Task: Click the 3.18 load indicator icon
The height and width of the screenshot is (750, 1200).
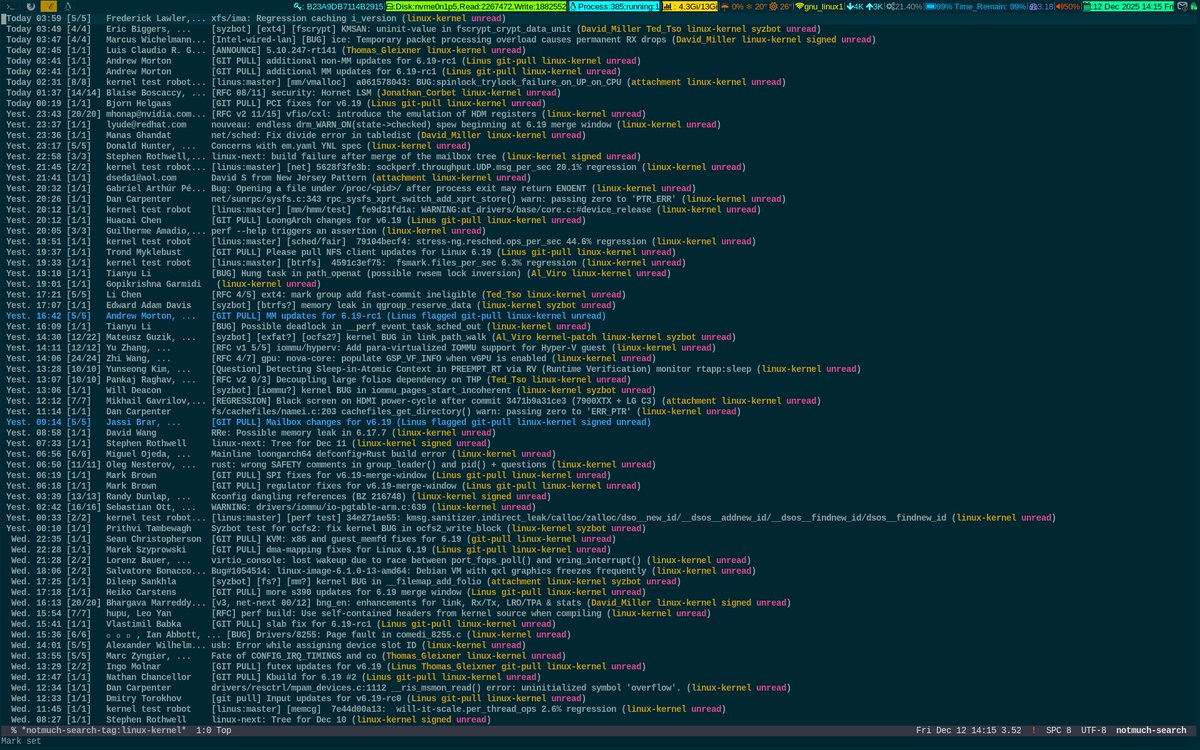Action: tap(1032, 6)
